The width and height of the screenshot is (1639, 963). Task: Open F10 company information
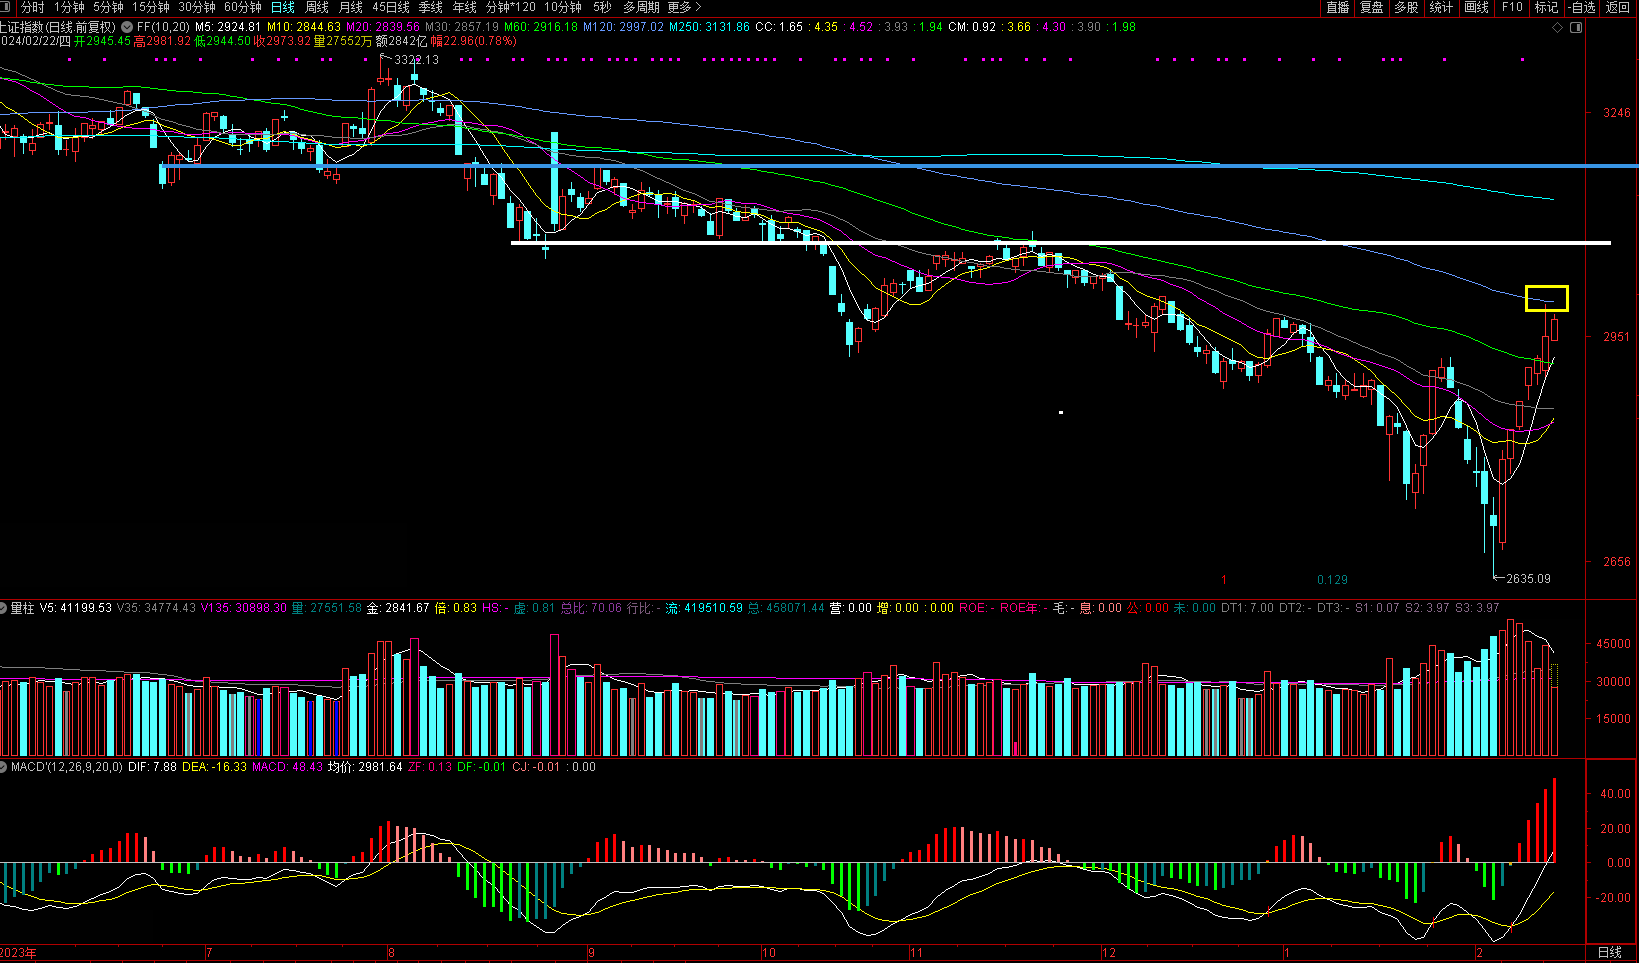click(x=1512, y=8)
